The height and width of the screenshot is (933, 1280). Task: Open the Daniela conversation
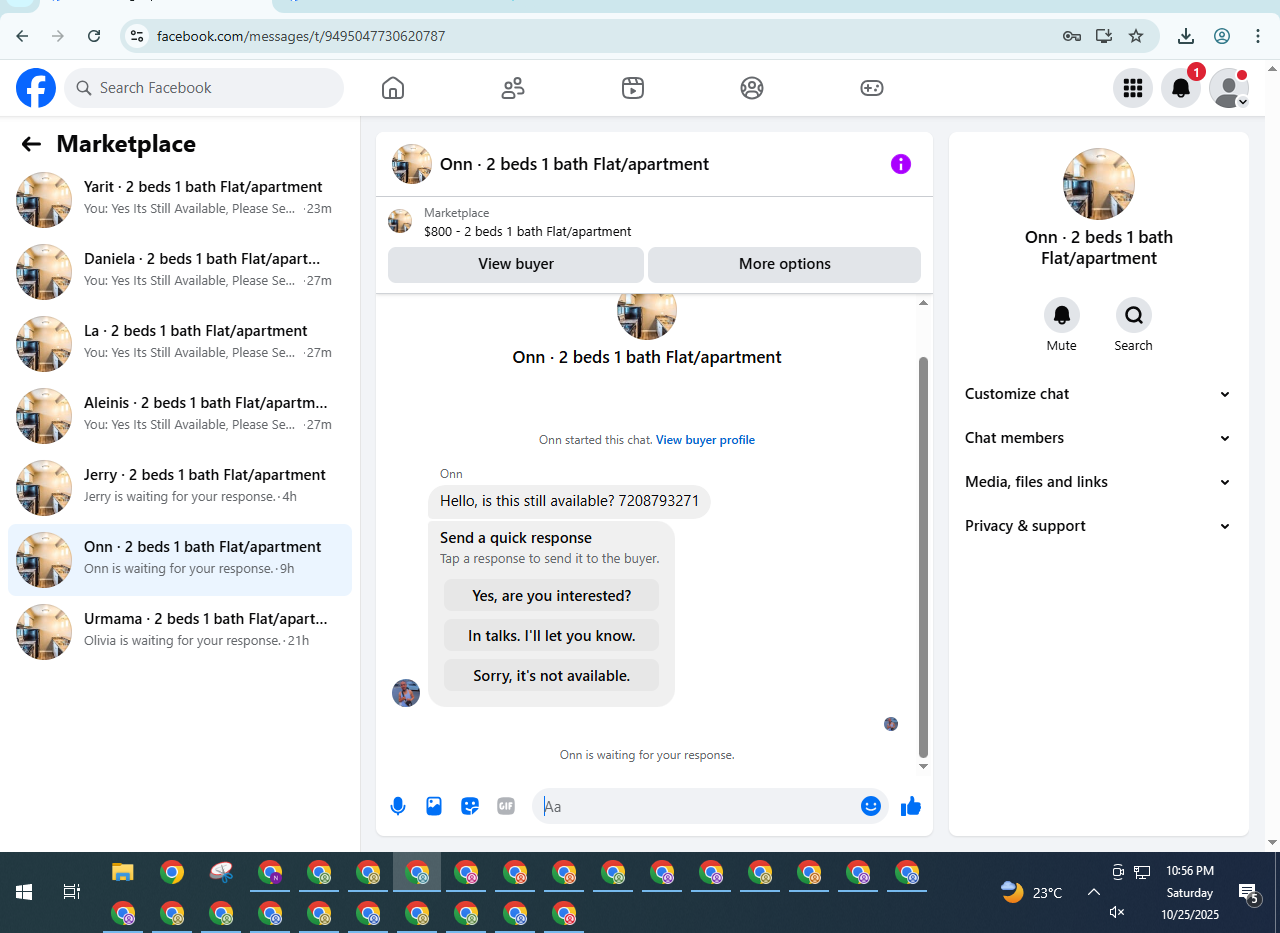click(x=180, y=272)
